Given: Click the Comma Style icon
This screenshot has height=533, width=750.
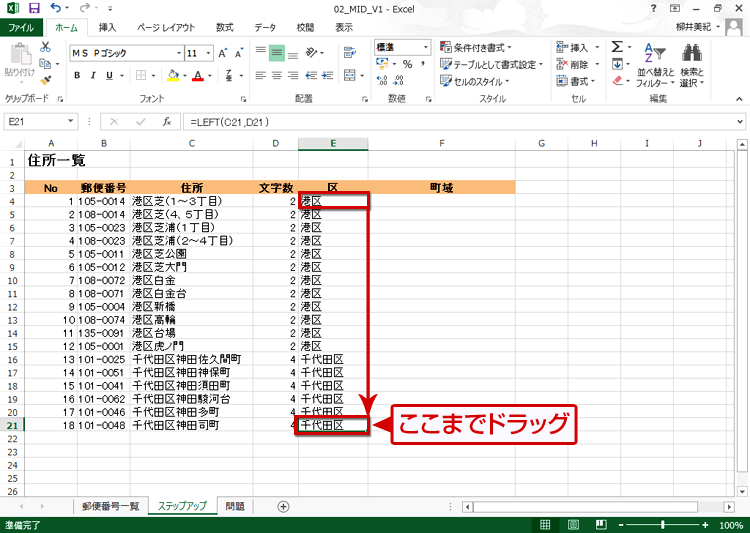Looking at the screenshot, I should pyautogui.click(x=423, y=64).
